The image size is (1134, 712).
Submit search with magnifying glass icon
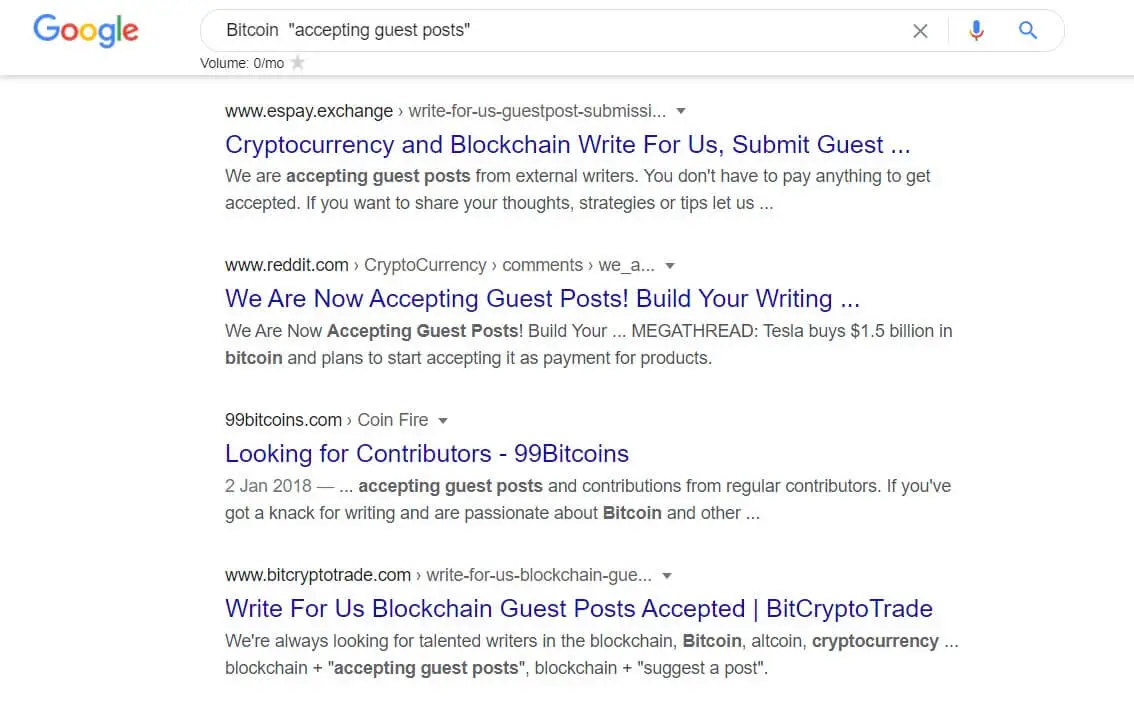[x=1028, y=30]
